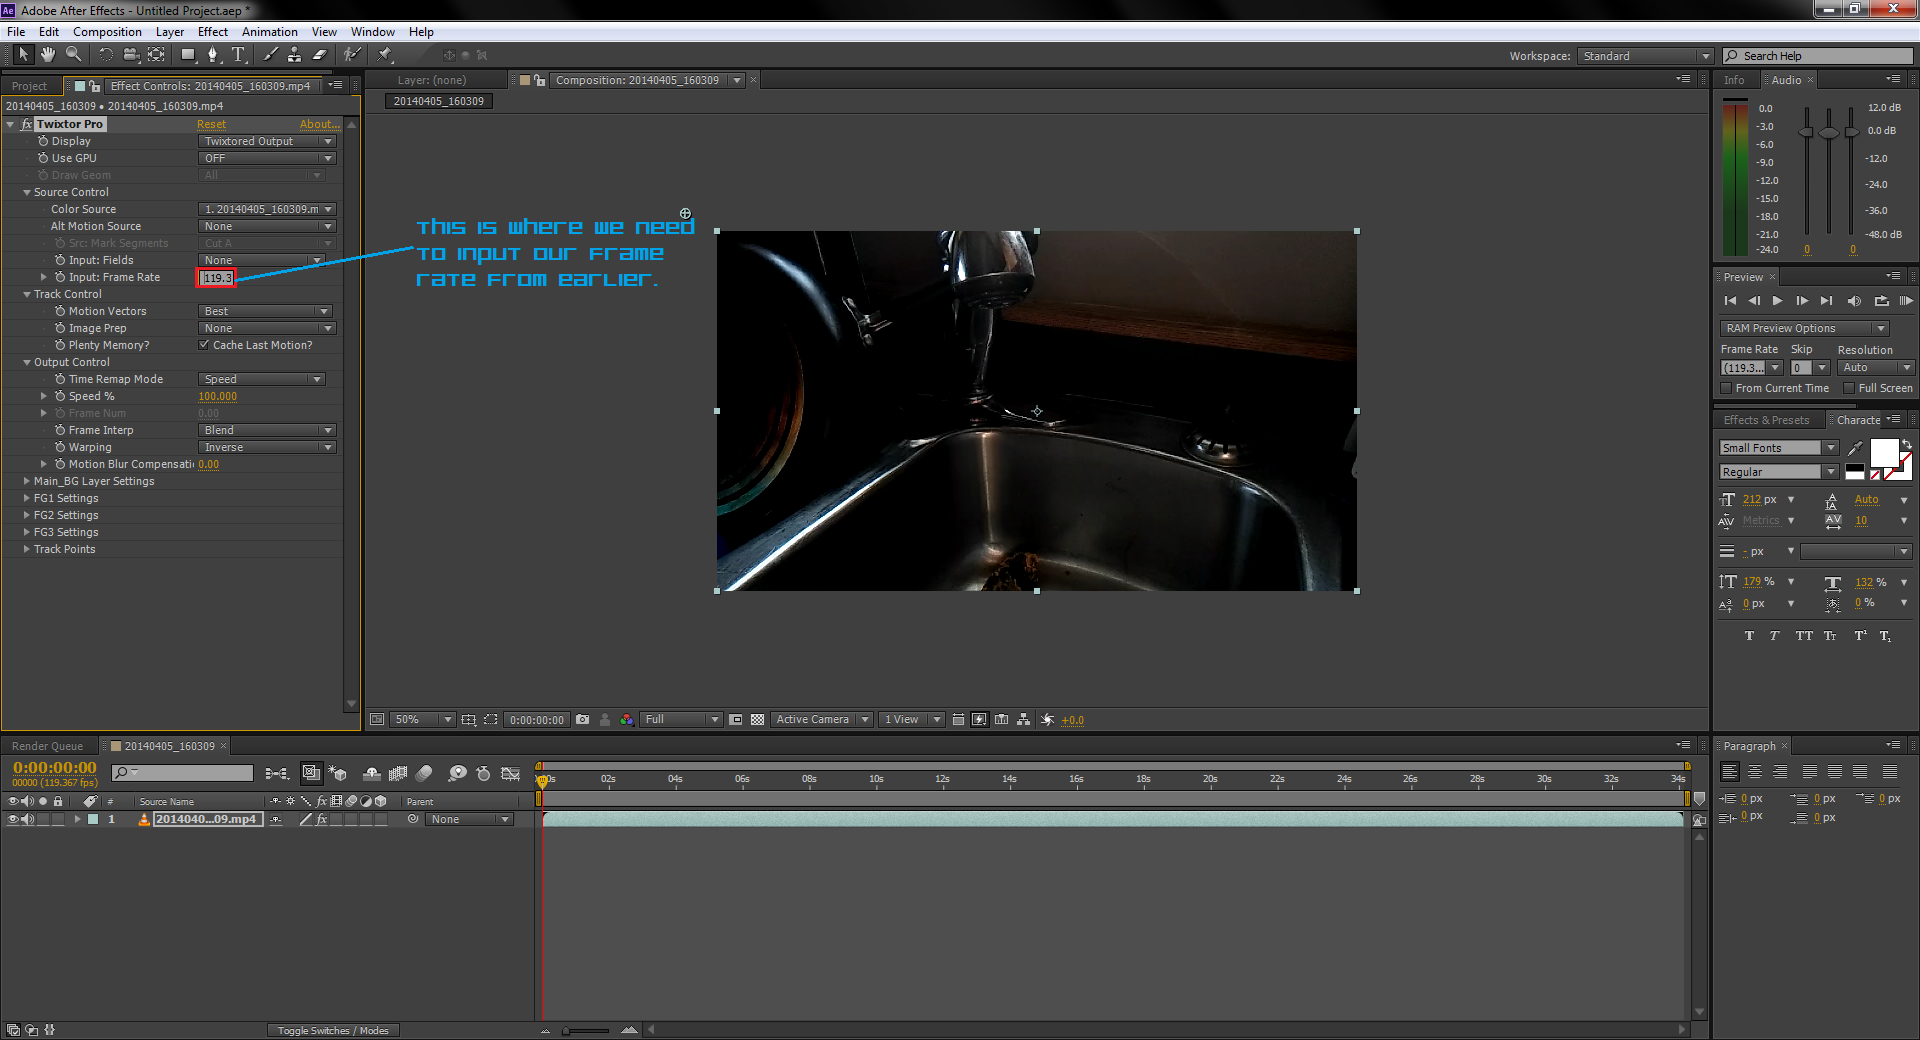Click the Speed % value 100.000
1920x1040 pixels.
click(x=217, y=396)
